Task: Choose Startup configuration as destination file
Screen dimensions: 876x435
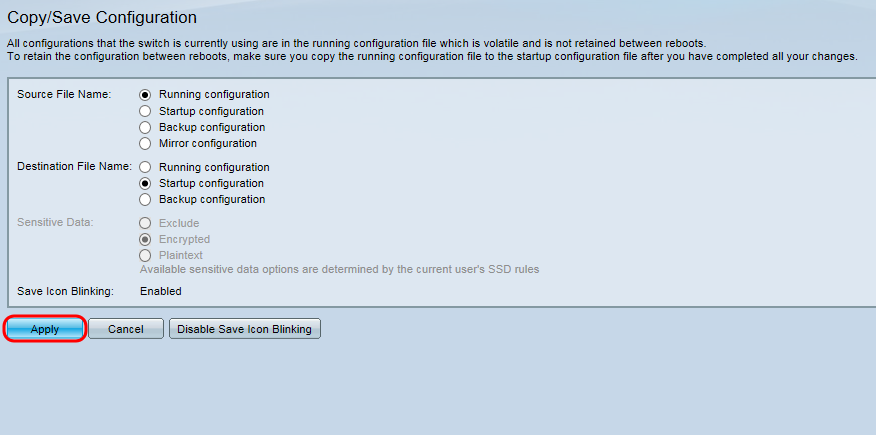Action: coord(145,183)
